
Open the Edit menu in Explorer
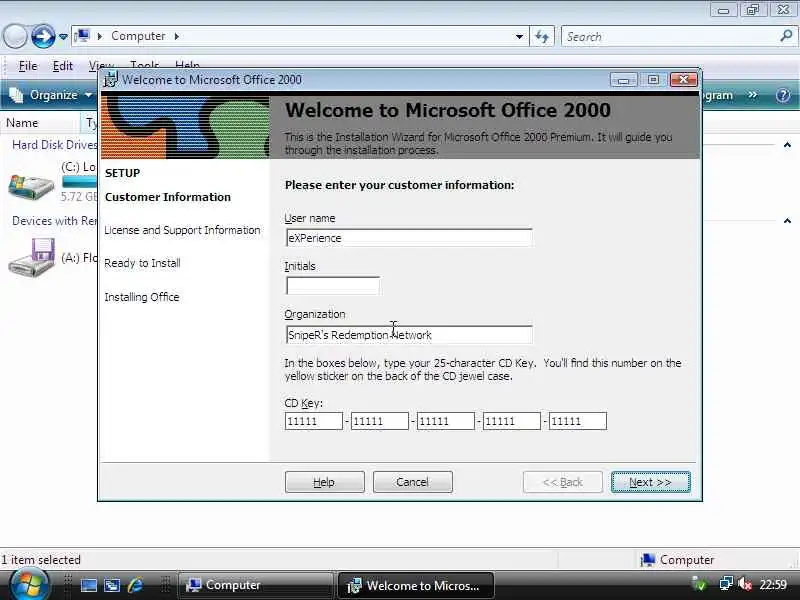pos(62,66)
